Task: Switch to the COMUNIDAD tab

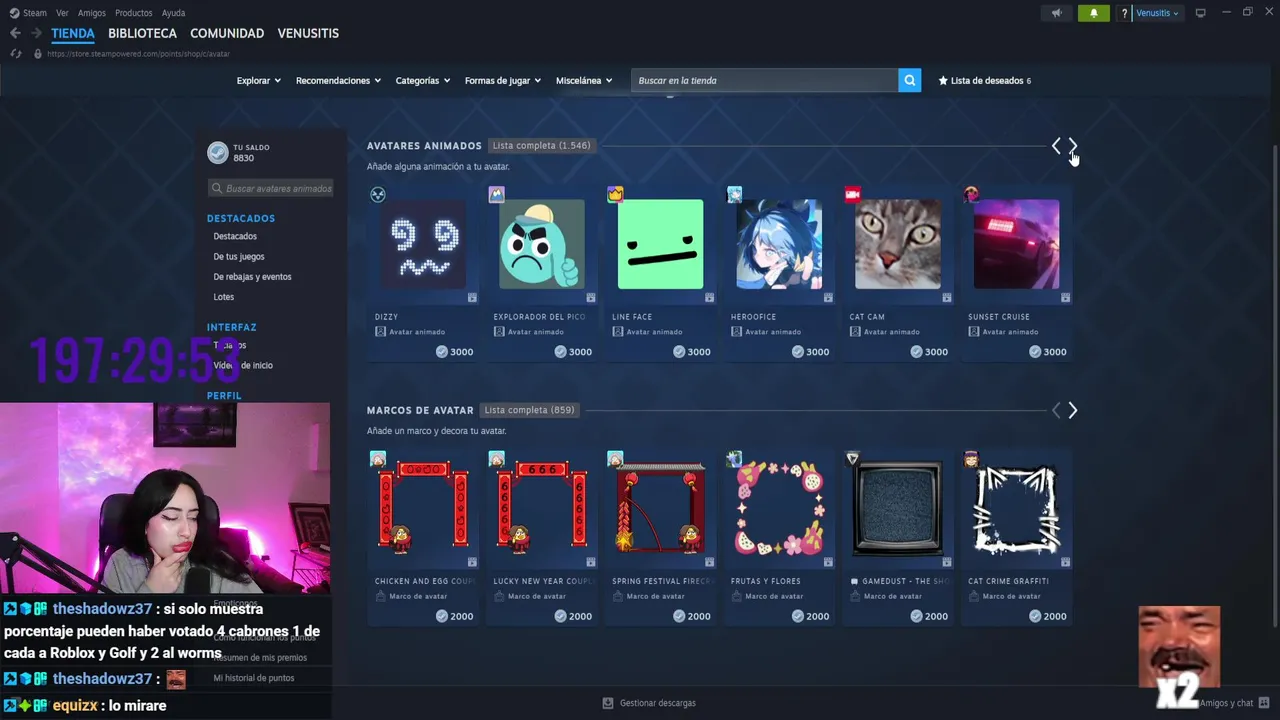Action: (x=227, y=33)
